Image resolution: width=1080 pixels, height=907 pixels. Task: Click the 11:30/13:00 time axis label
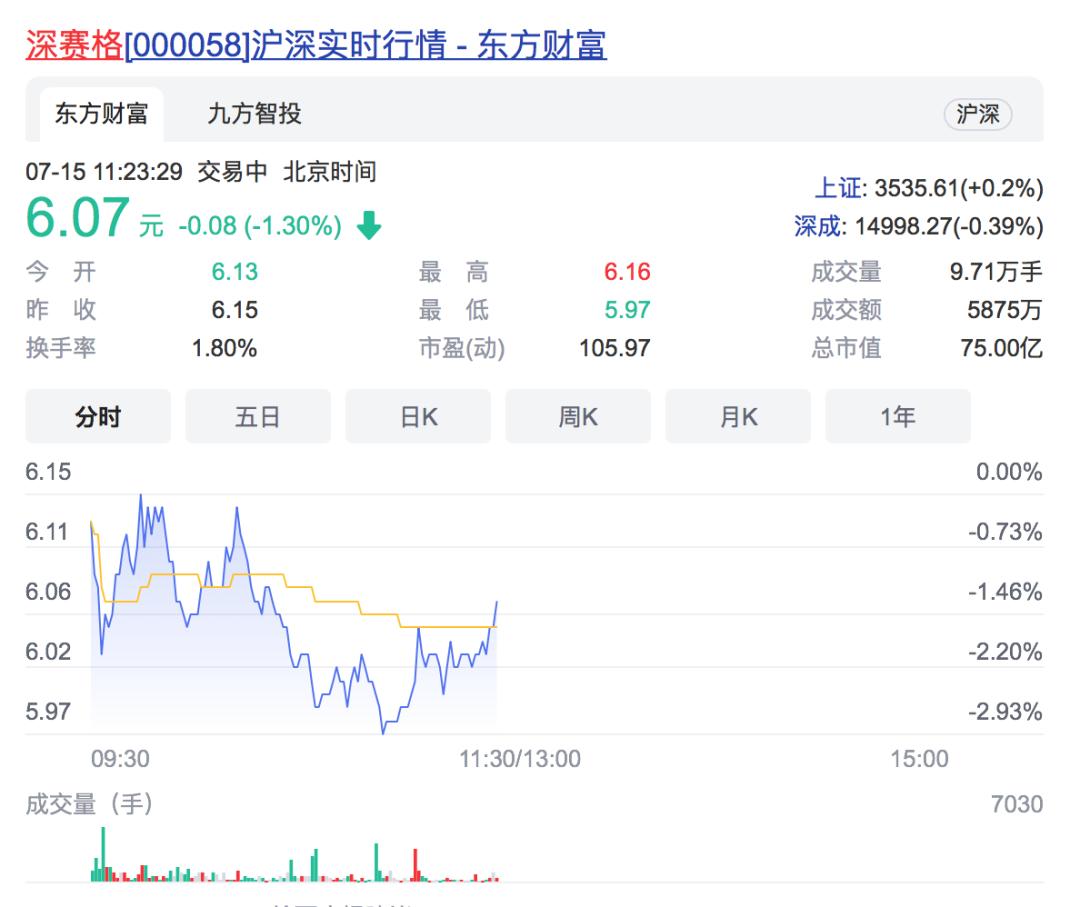(519, 759)
